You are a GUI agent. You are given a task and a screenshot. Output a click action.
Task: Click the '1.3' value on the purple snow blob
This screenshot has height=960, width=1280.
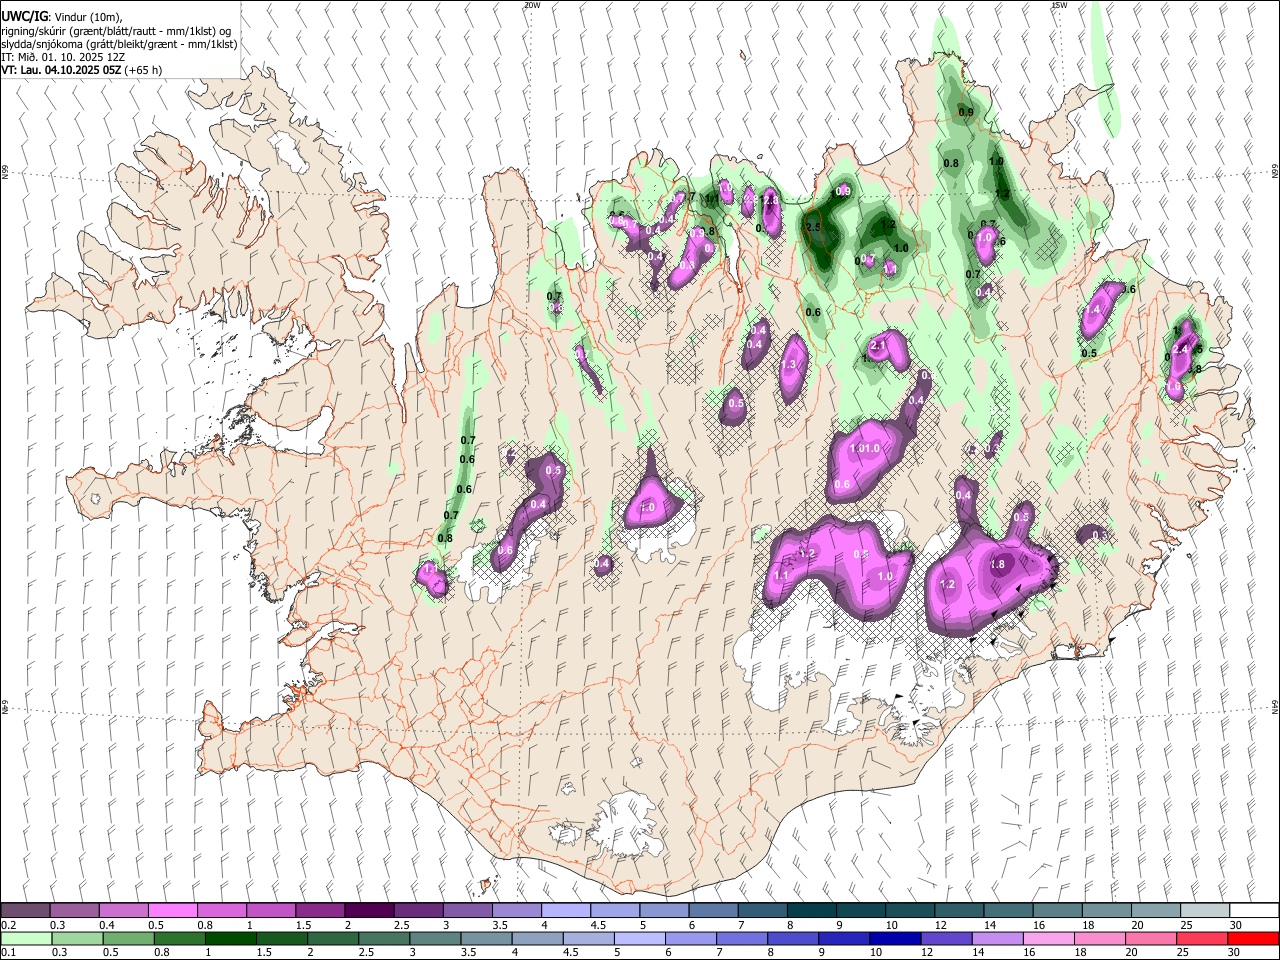coord(789,365)
